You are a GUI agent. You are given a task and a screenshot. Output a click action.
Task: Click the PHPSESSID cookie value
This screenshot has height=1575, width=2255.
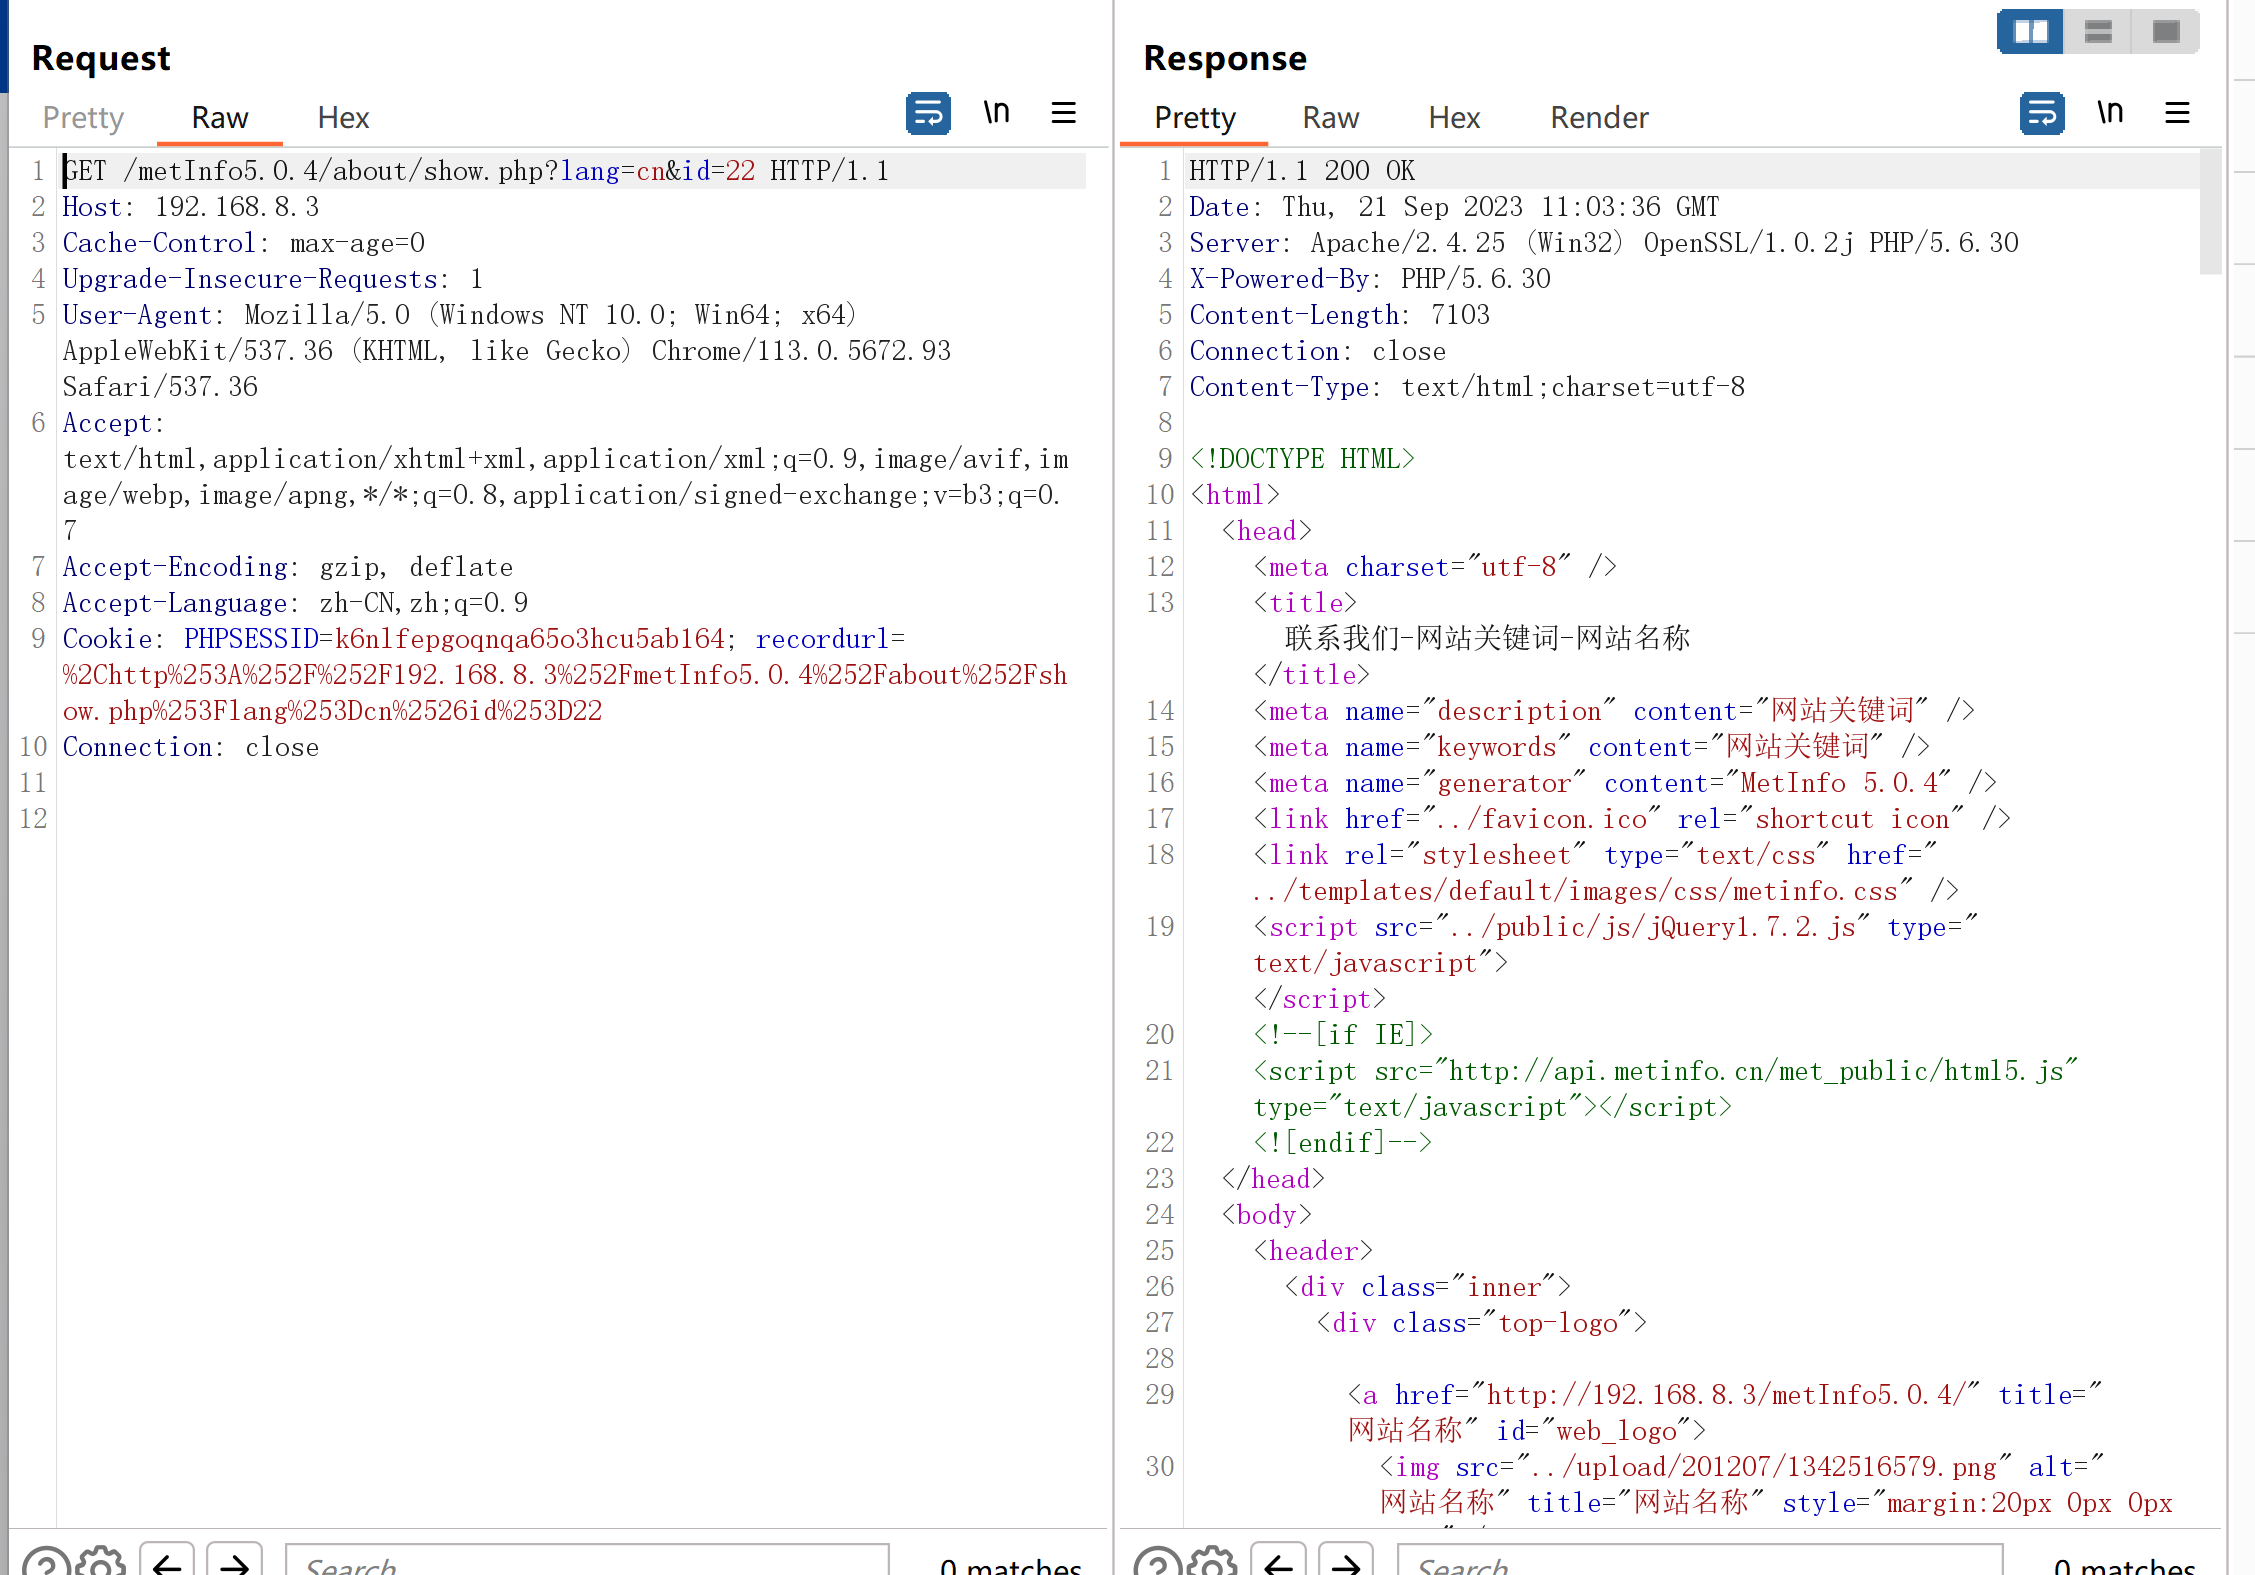(x=530, y=639)
